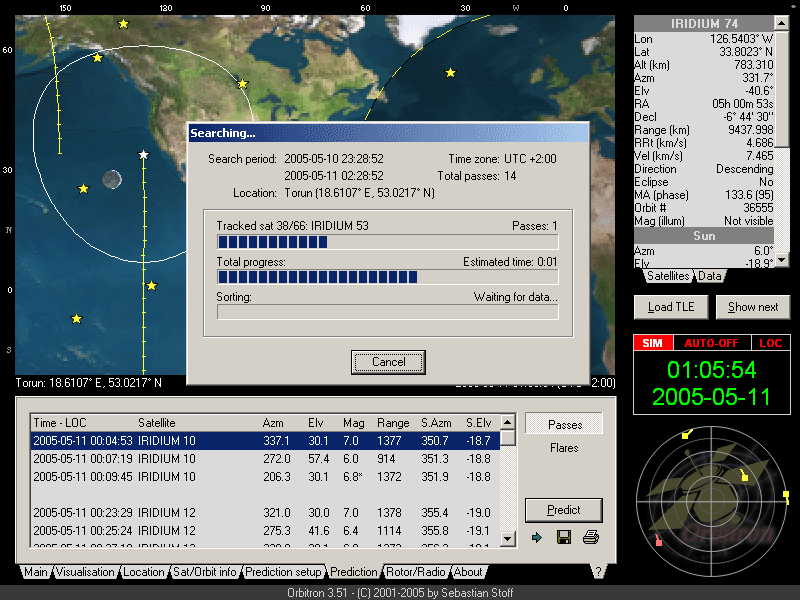Open the Rotor/Radio tab
The width and height of the screenshot is (800, 600).
[x=415, y=572]
